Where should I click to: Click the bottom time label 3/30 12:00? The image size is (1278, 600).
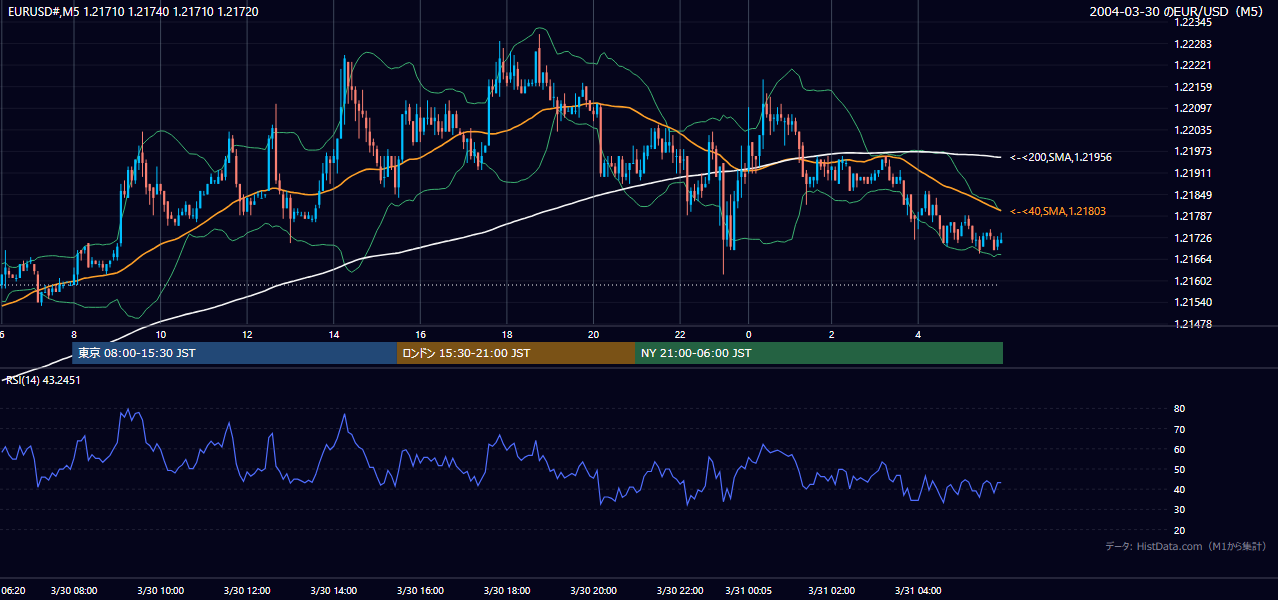(247, 591)
